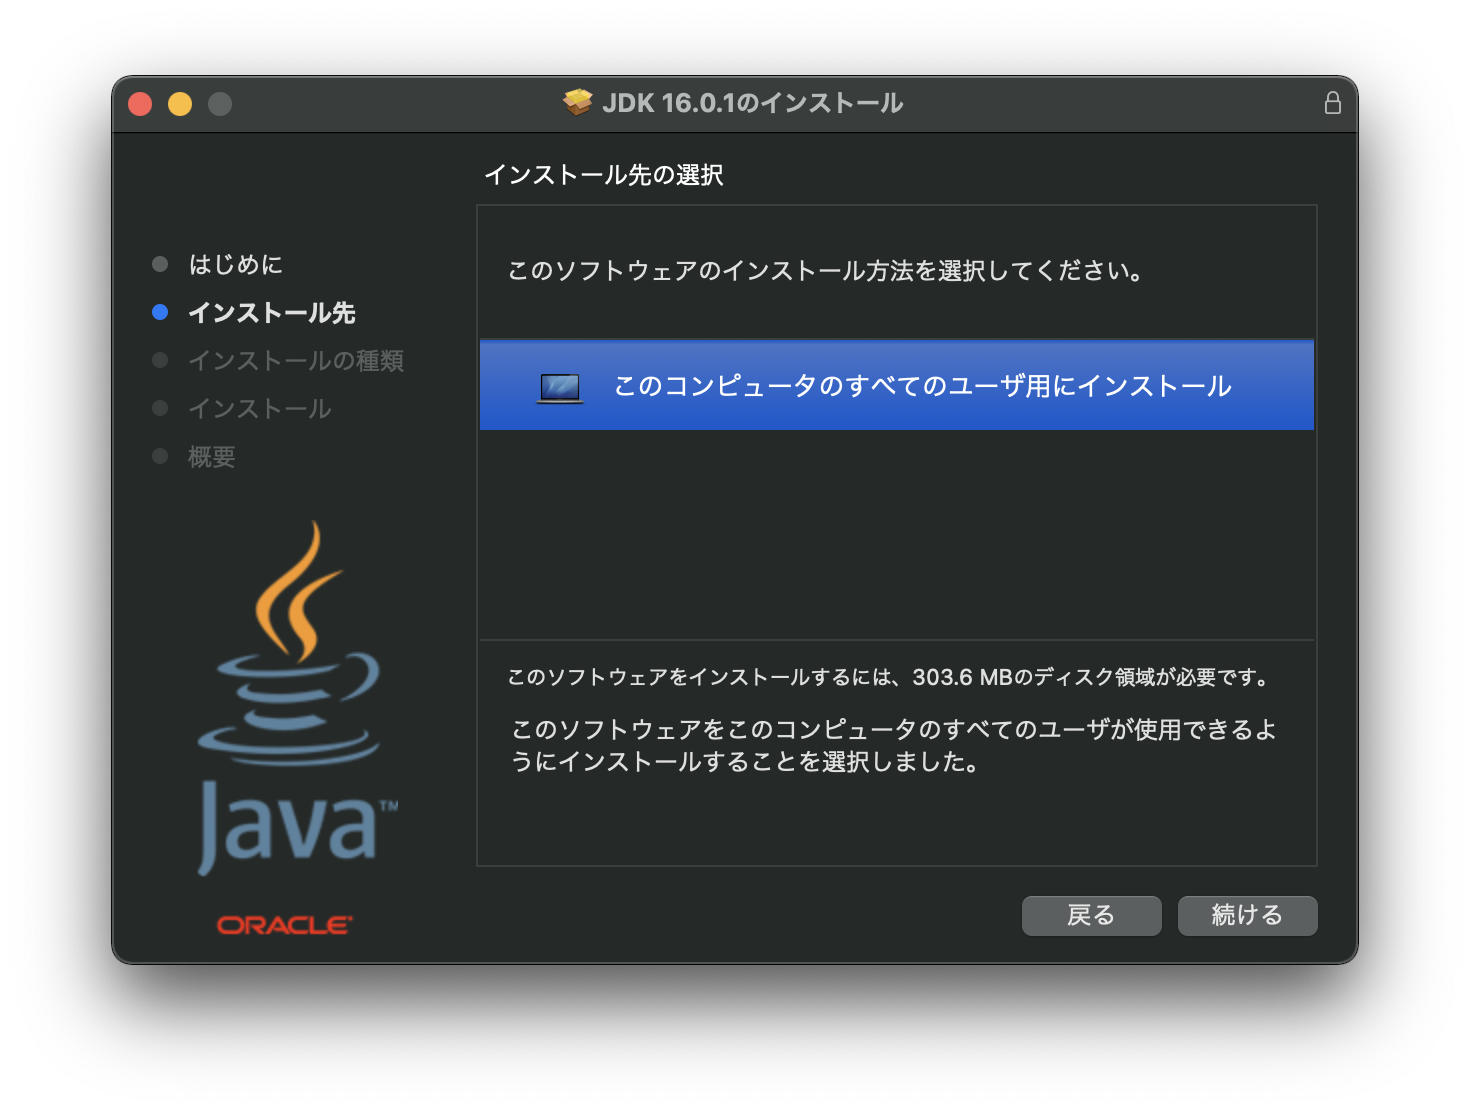
Task: Click the 概要 sidebar entry
Action: [x=210, y=456]
